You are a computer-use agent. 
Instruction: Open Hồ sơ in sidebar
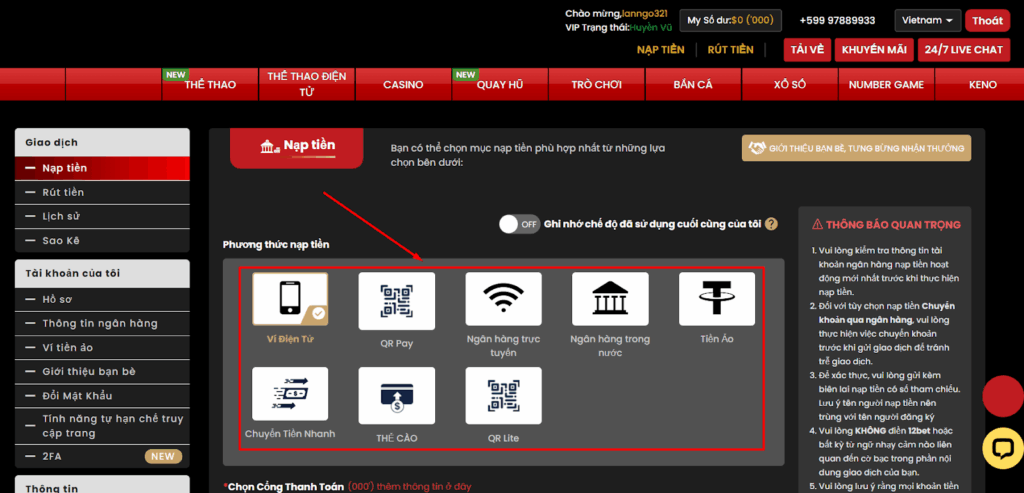coord(103,300)
